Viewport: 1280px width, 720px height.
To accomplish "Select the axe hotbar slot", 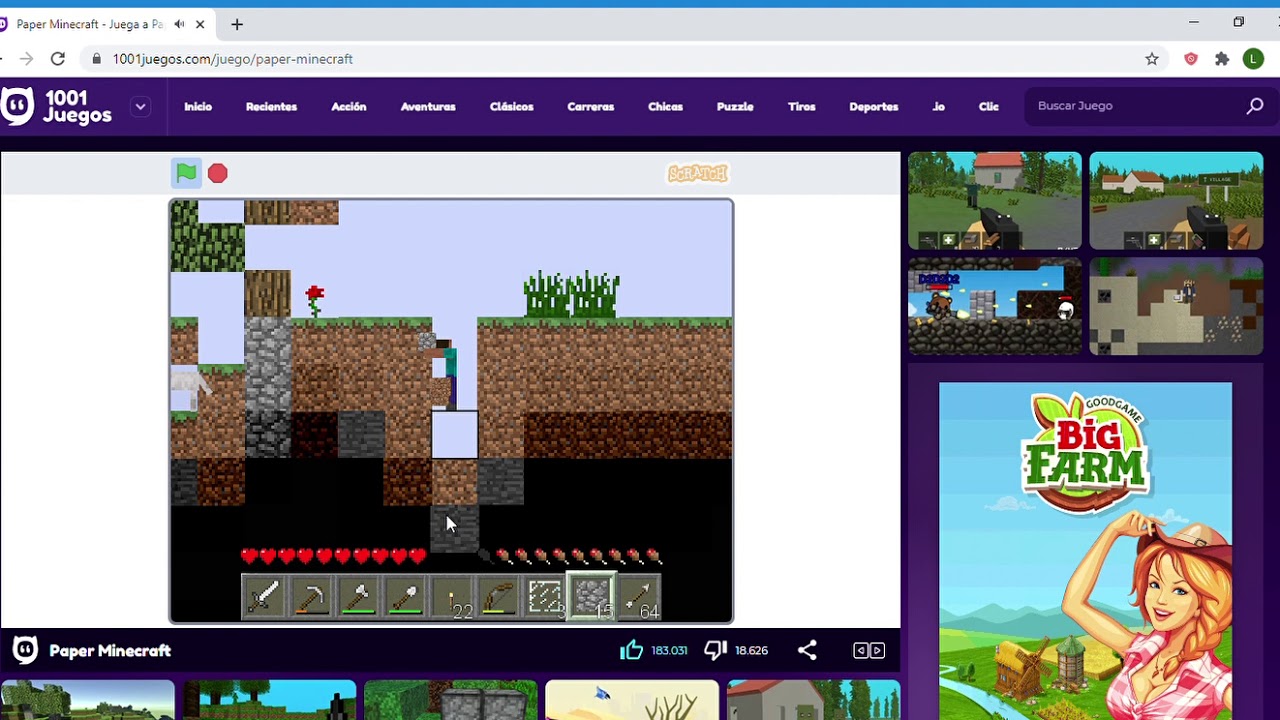I will tap(358, 597).
